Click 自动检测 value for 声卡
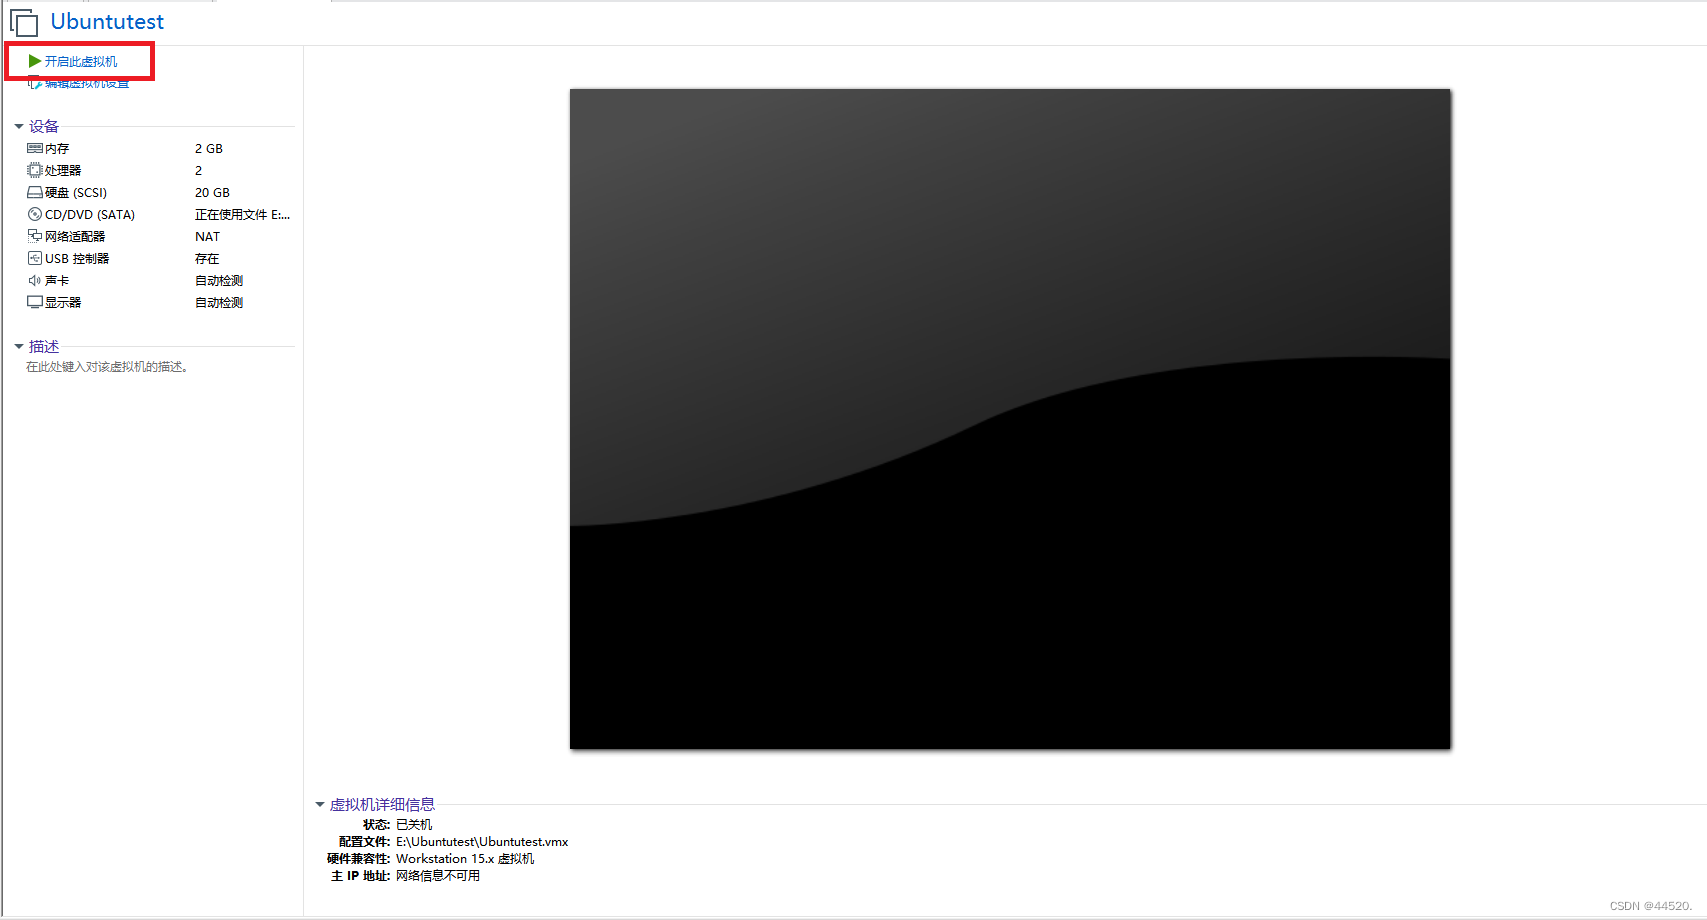Image resolution: width=1707 pixels, height=920 pixels. 219,281
